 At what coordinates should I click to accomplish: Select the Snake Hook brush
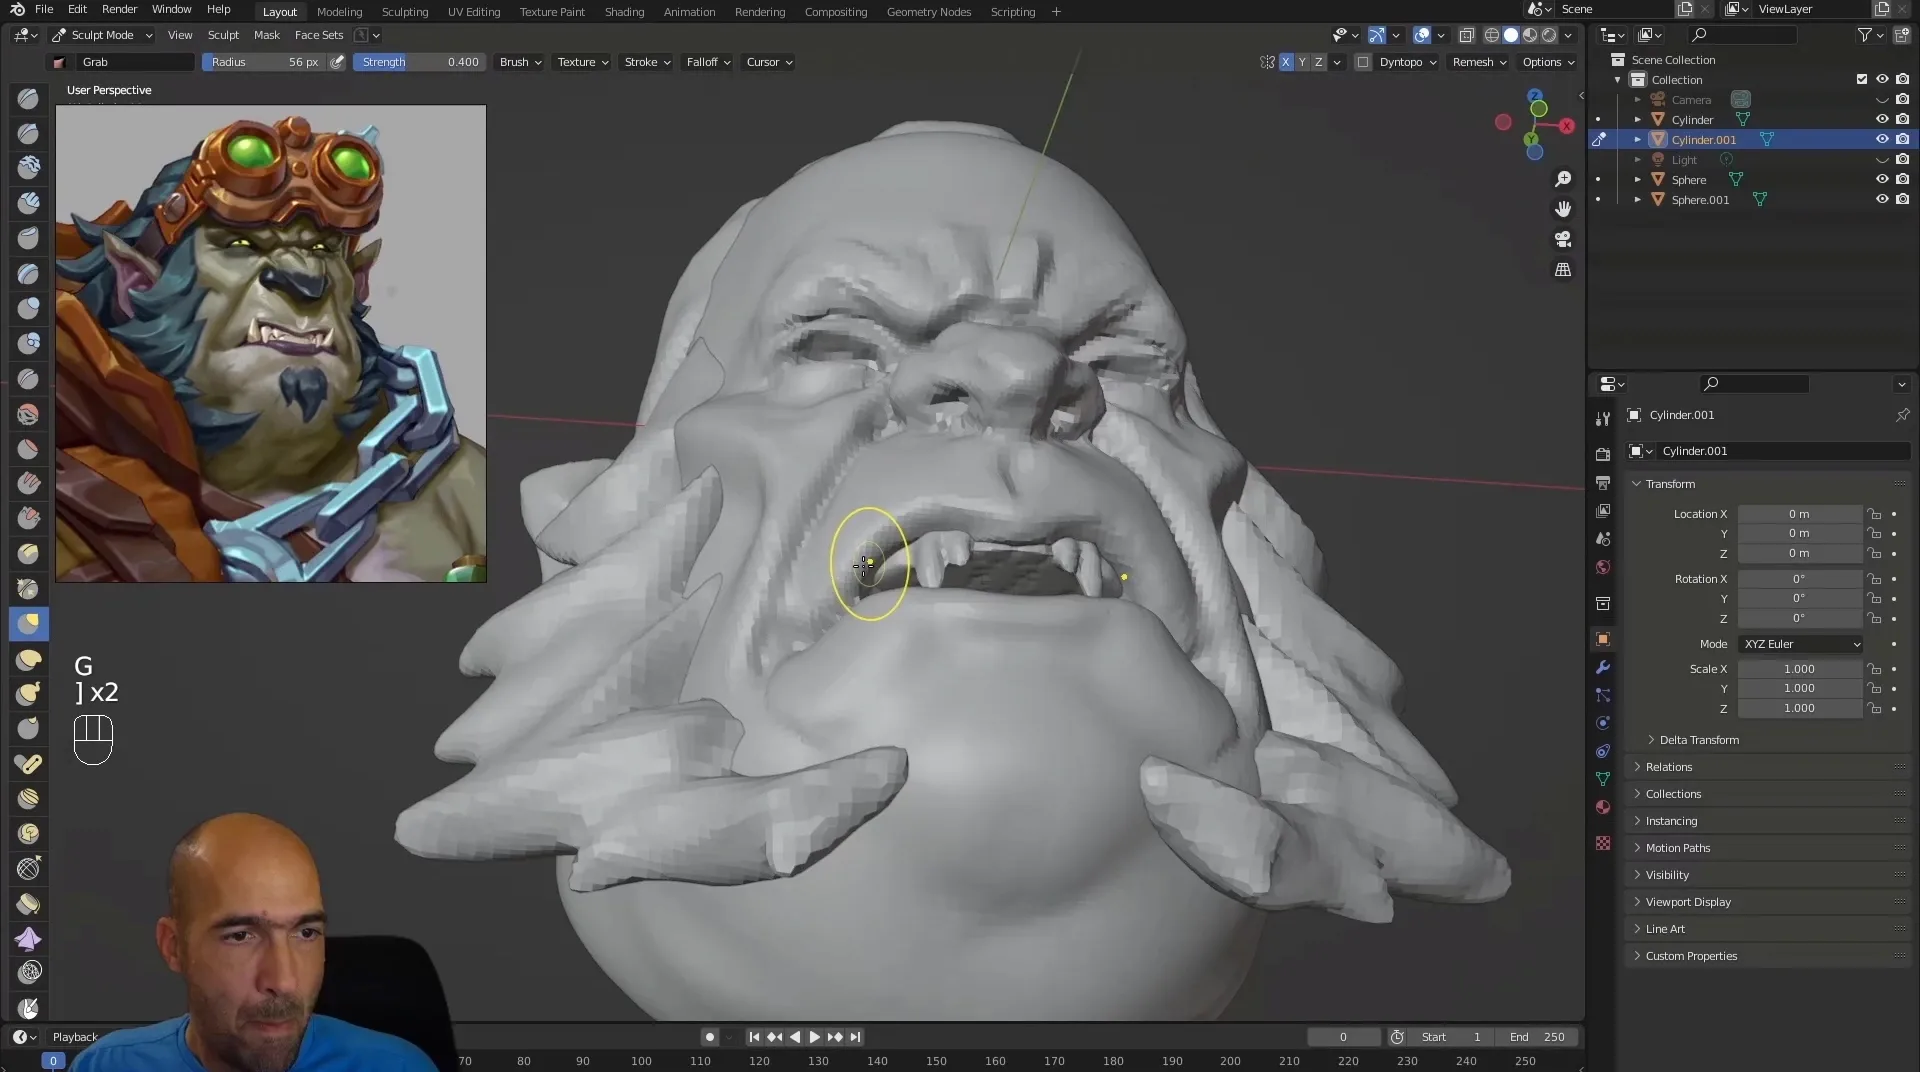click(28, 693)
